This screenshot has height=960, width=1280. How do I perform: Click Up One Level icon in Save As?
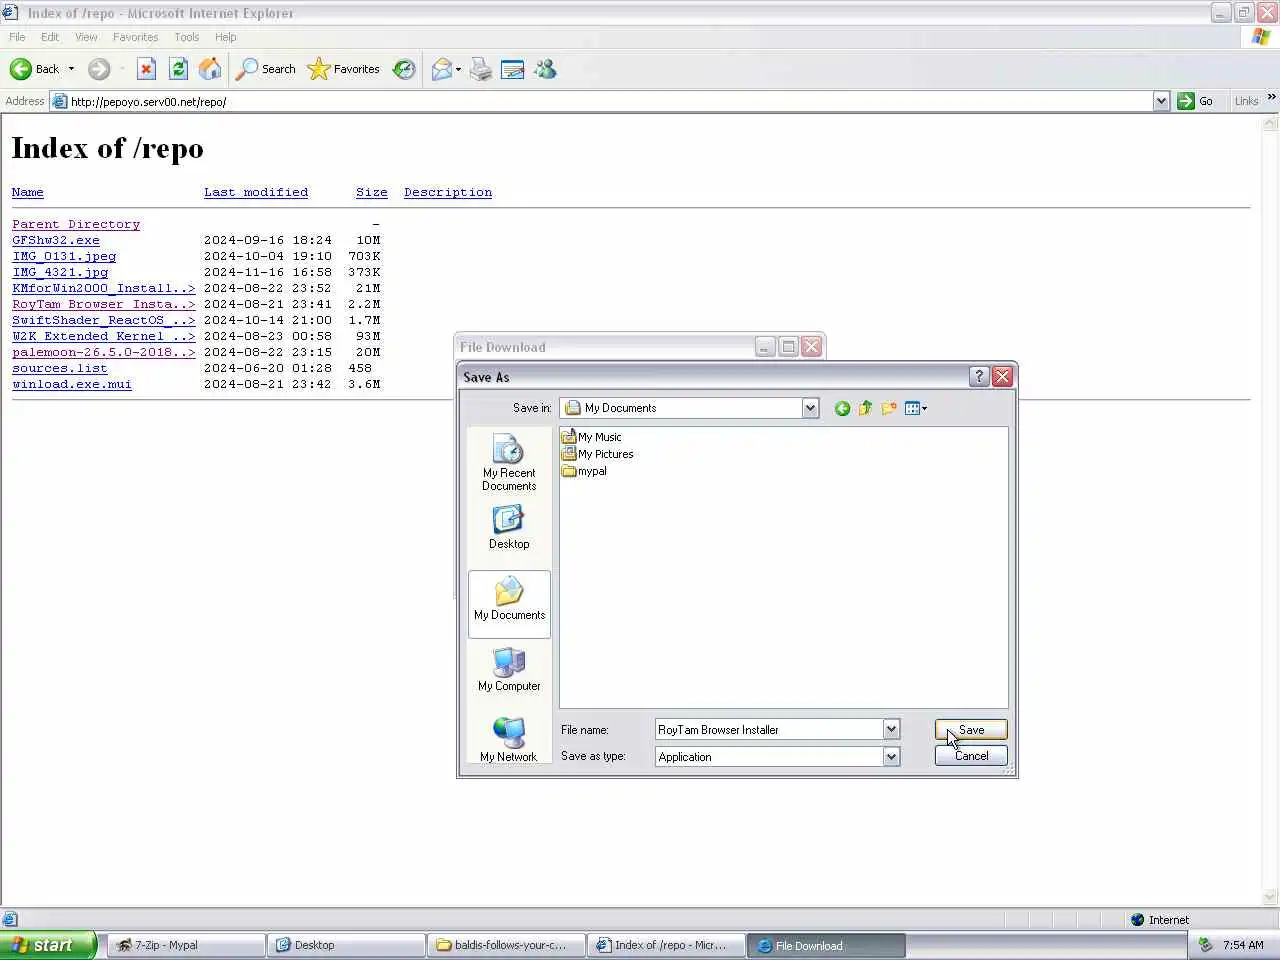point(865,408)
